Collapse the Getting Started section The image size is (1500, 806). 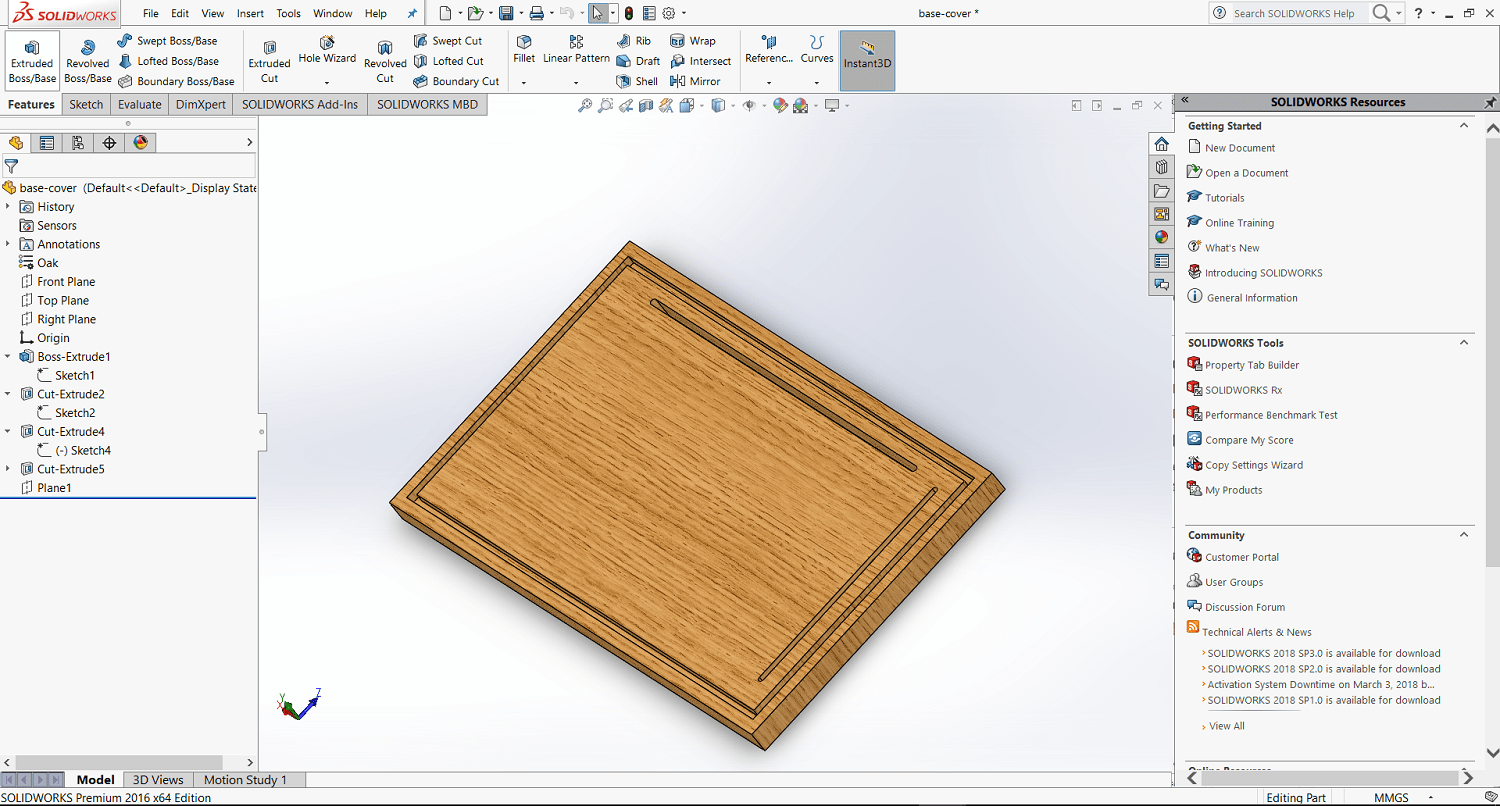coord(1464,126)
